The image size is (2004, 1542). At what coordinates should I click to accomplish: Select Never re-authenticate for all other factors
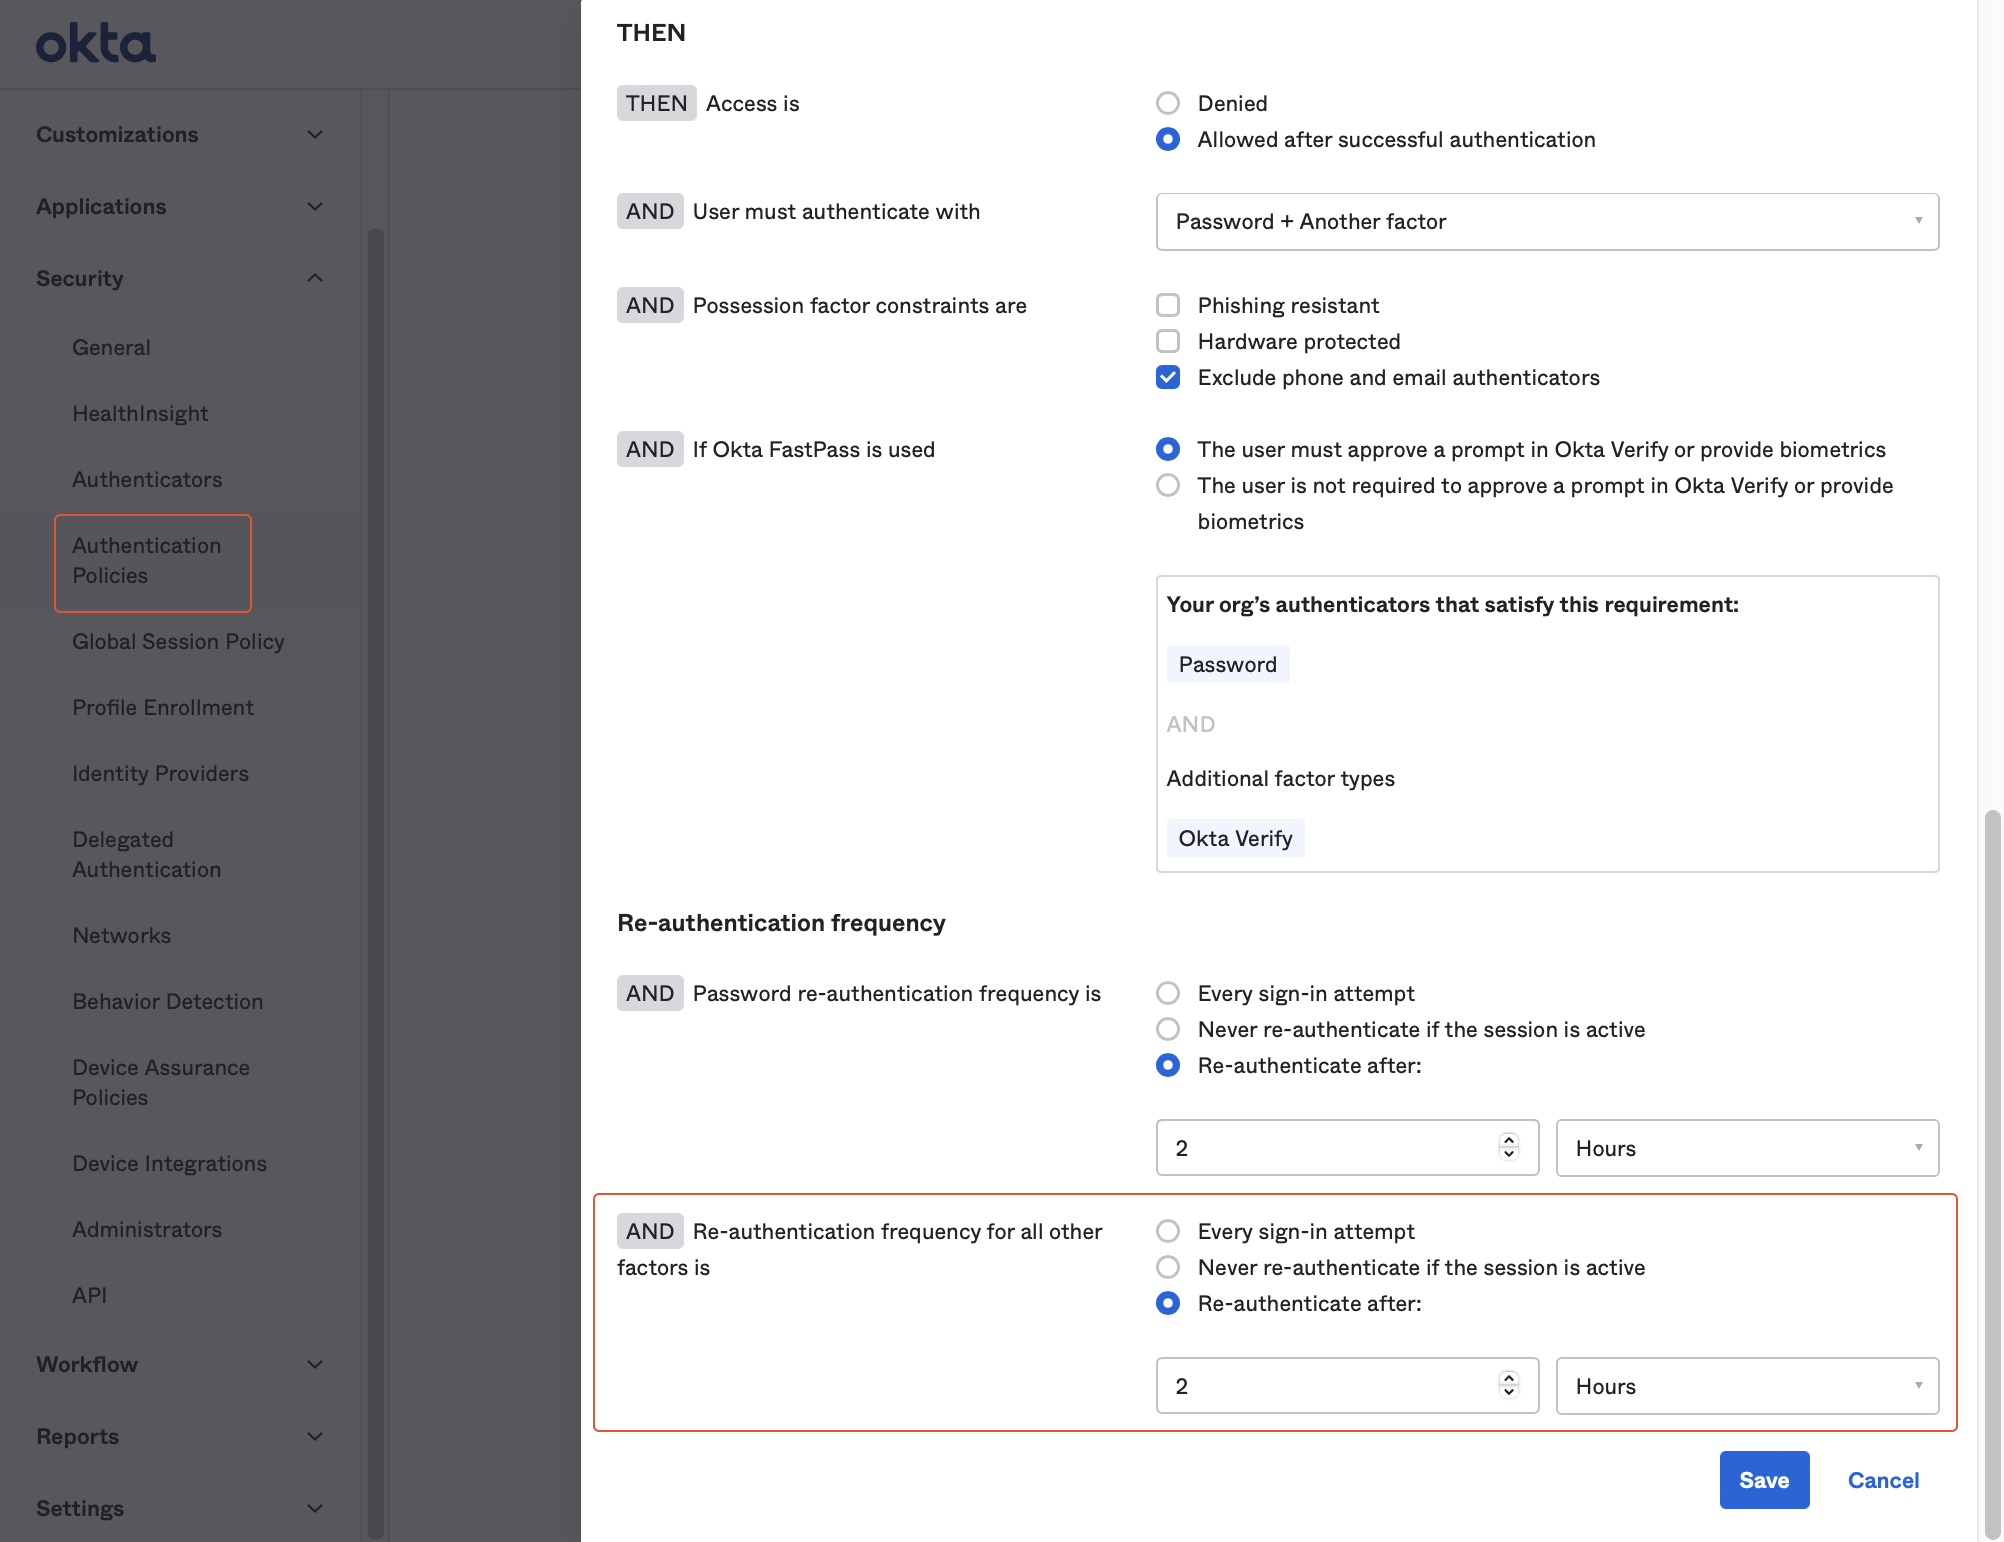click(1168, 1267)
